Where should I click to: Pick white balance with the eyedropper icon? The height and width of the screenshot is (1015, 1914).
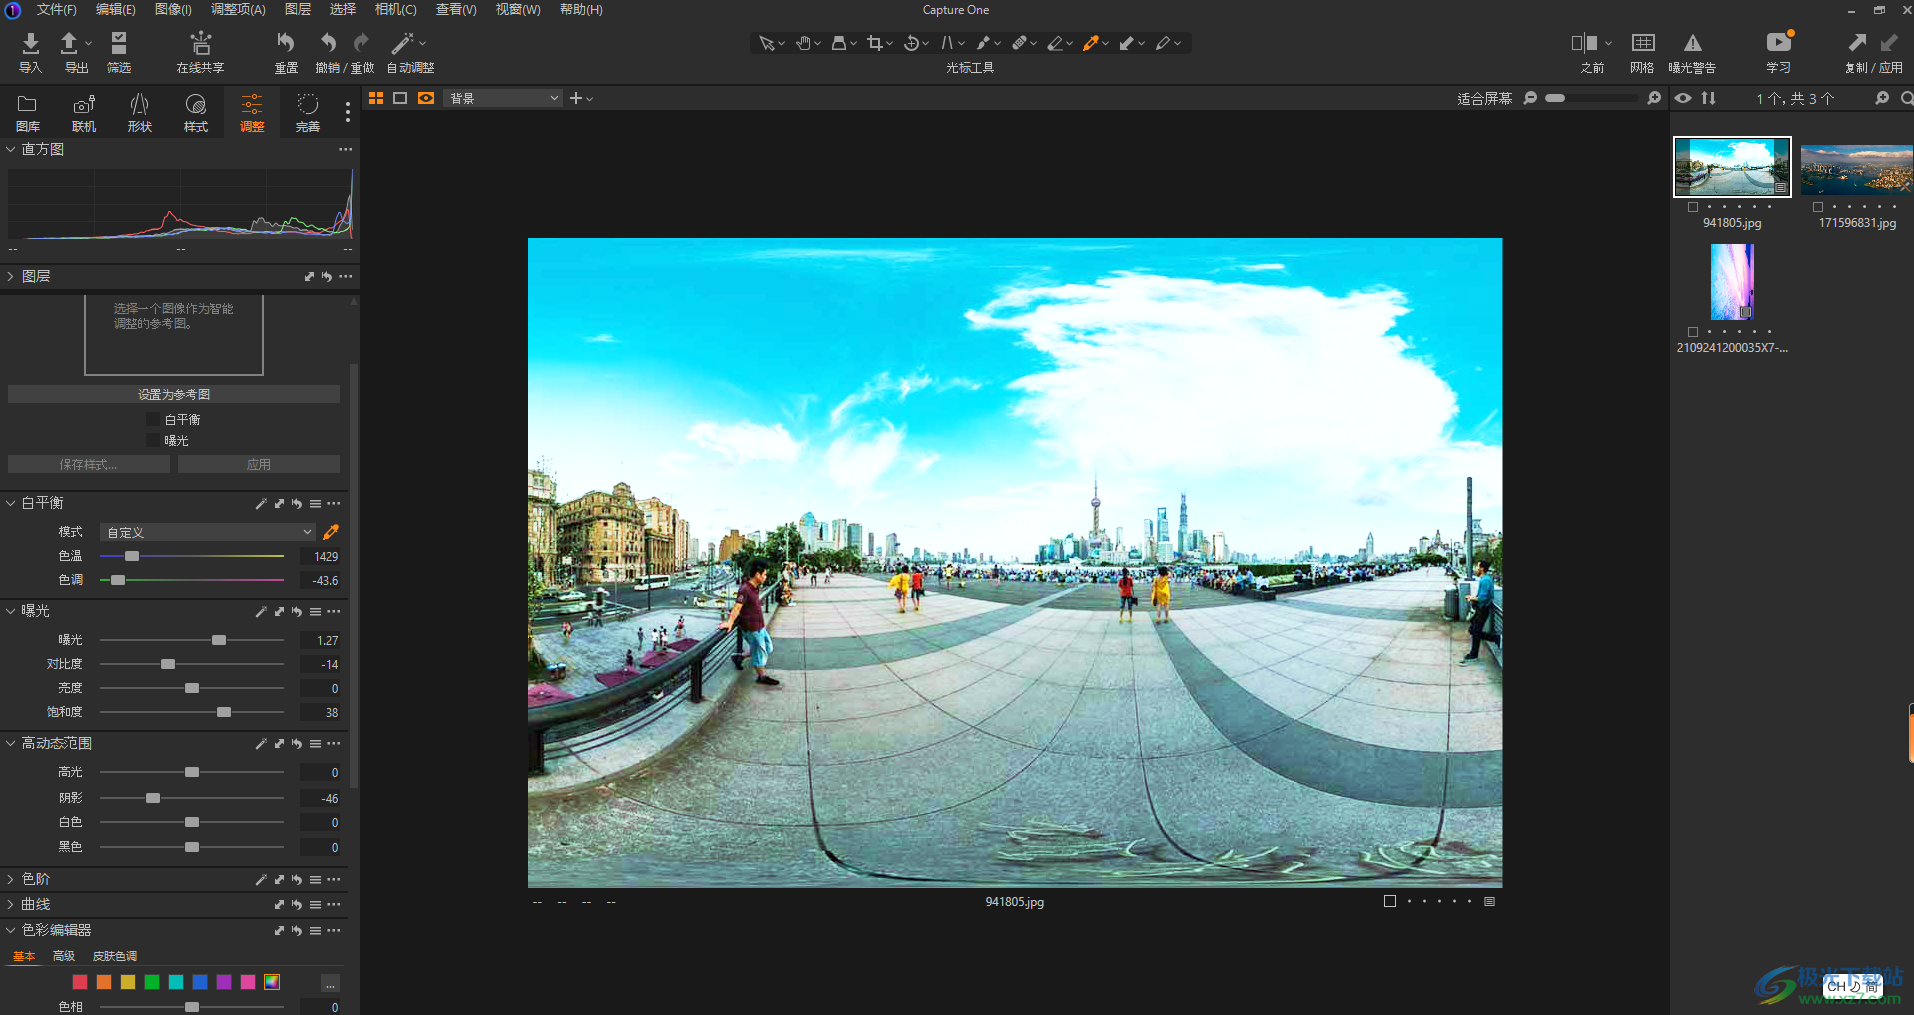(331, 532)
